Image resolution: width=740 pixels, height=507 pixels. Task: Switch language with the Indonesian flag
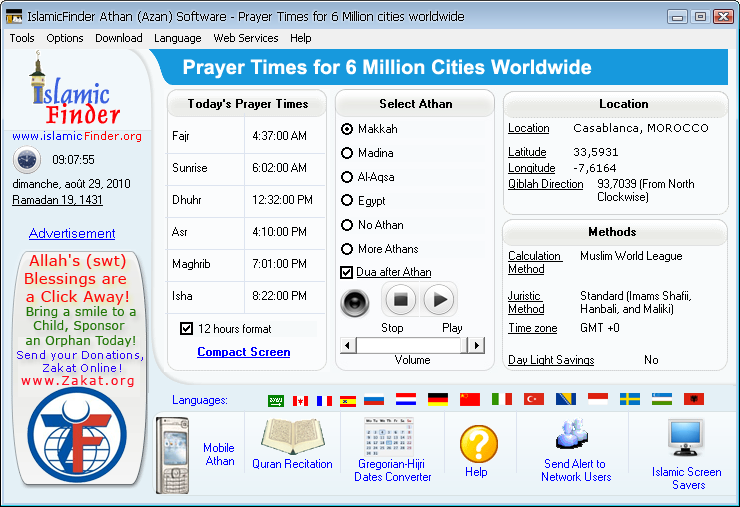coord(598,399)
